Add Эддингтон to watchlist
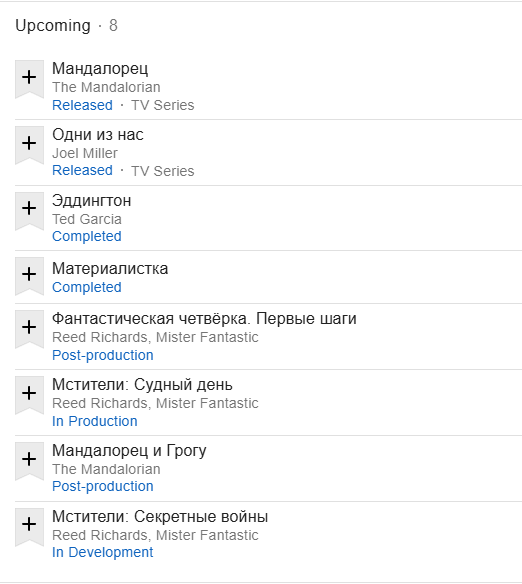 click(x=29, y=210)
